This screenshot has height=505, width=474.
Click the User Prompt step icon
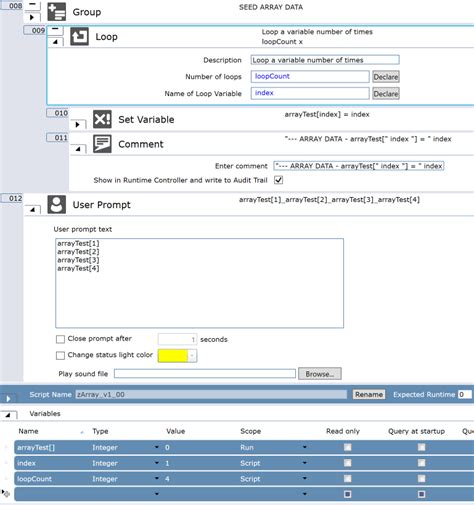[57, 204]
